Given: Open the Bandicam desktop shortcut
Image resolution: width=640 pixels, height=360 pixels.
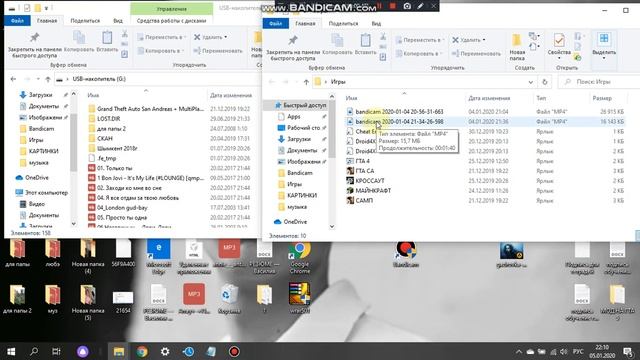Looking at the screenshot, I should pos(406,254).
